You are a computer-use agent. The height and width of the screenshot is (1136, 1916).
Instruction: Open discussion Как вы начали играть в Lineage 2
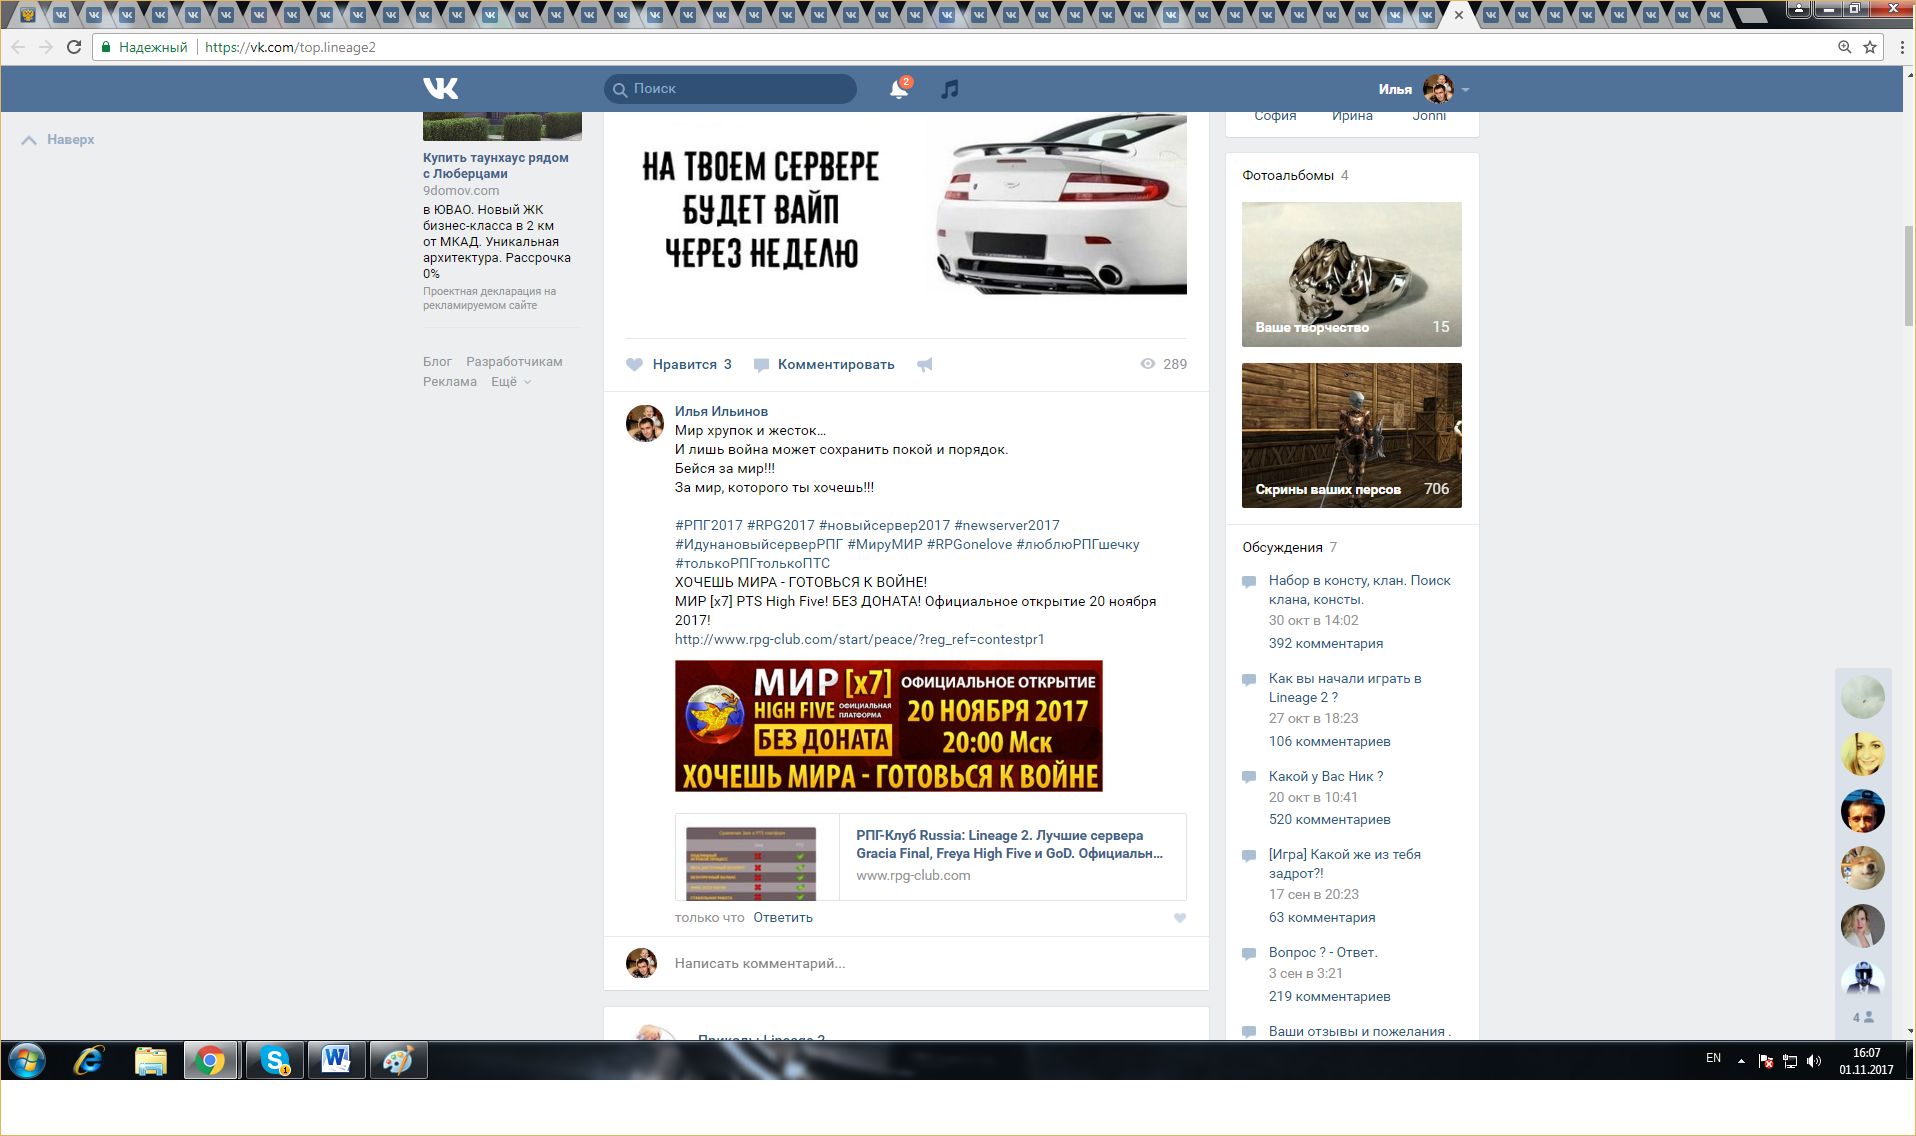pos(1345,688)
